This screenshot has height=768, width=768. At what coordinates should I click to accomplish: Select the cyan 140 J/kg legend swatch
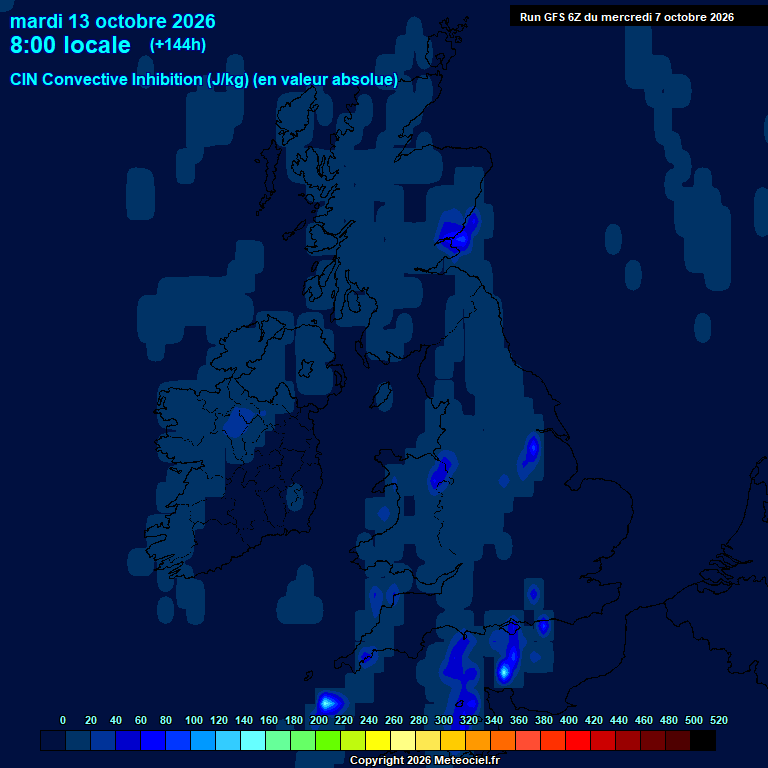click(x=253, y=740)
